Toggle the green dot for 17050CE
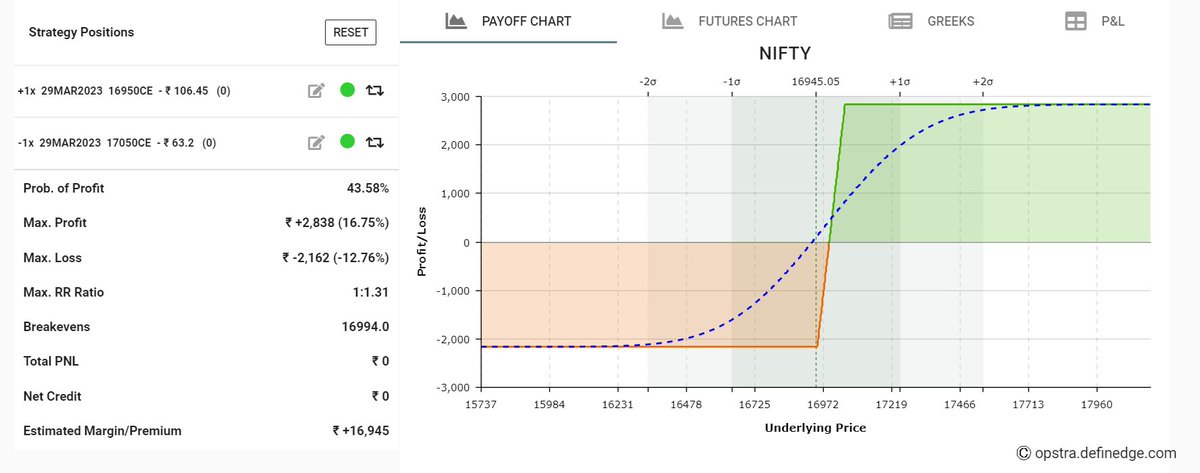 (x=347, y=142)
